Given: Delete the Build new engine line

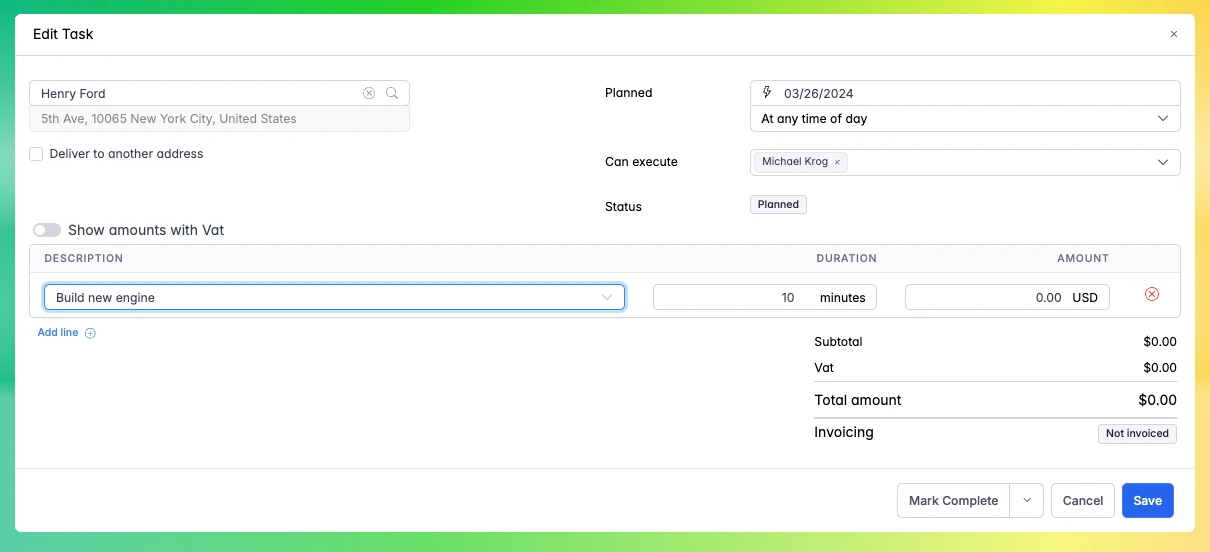Looking at the screenshot, I should tap(1151, 294).
